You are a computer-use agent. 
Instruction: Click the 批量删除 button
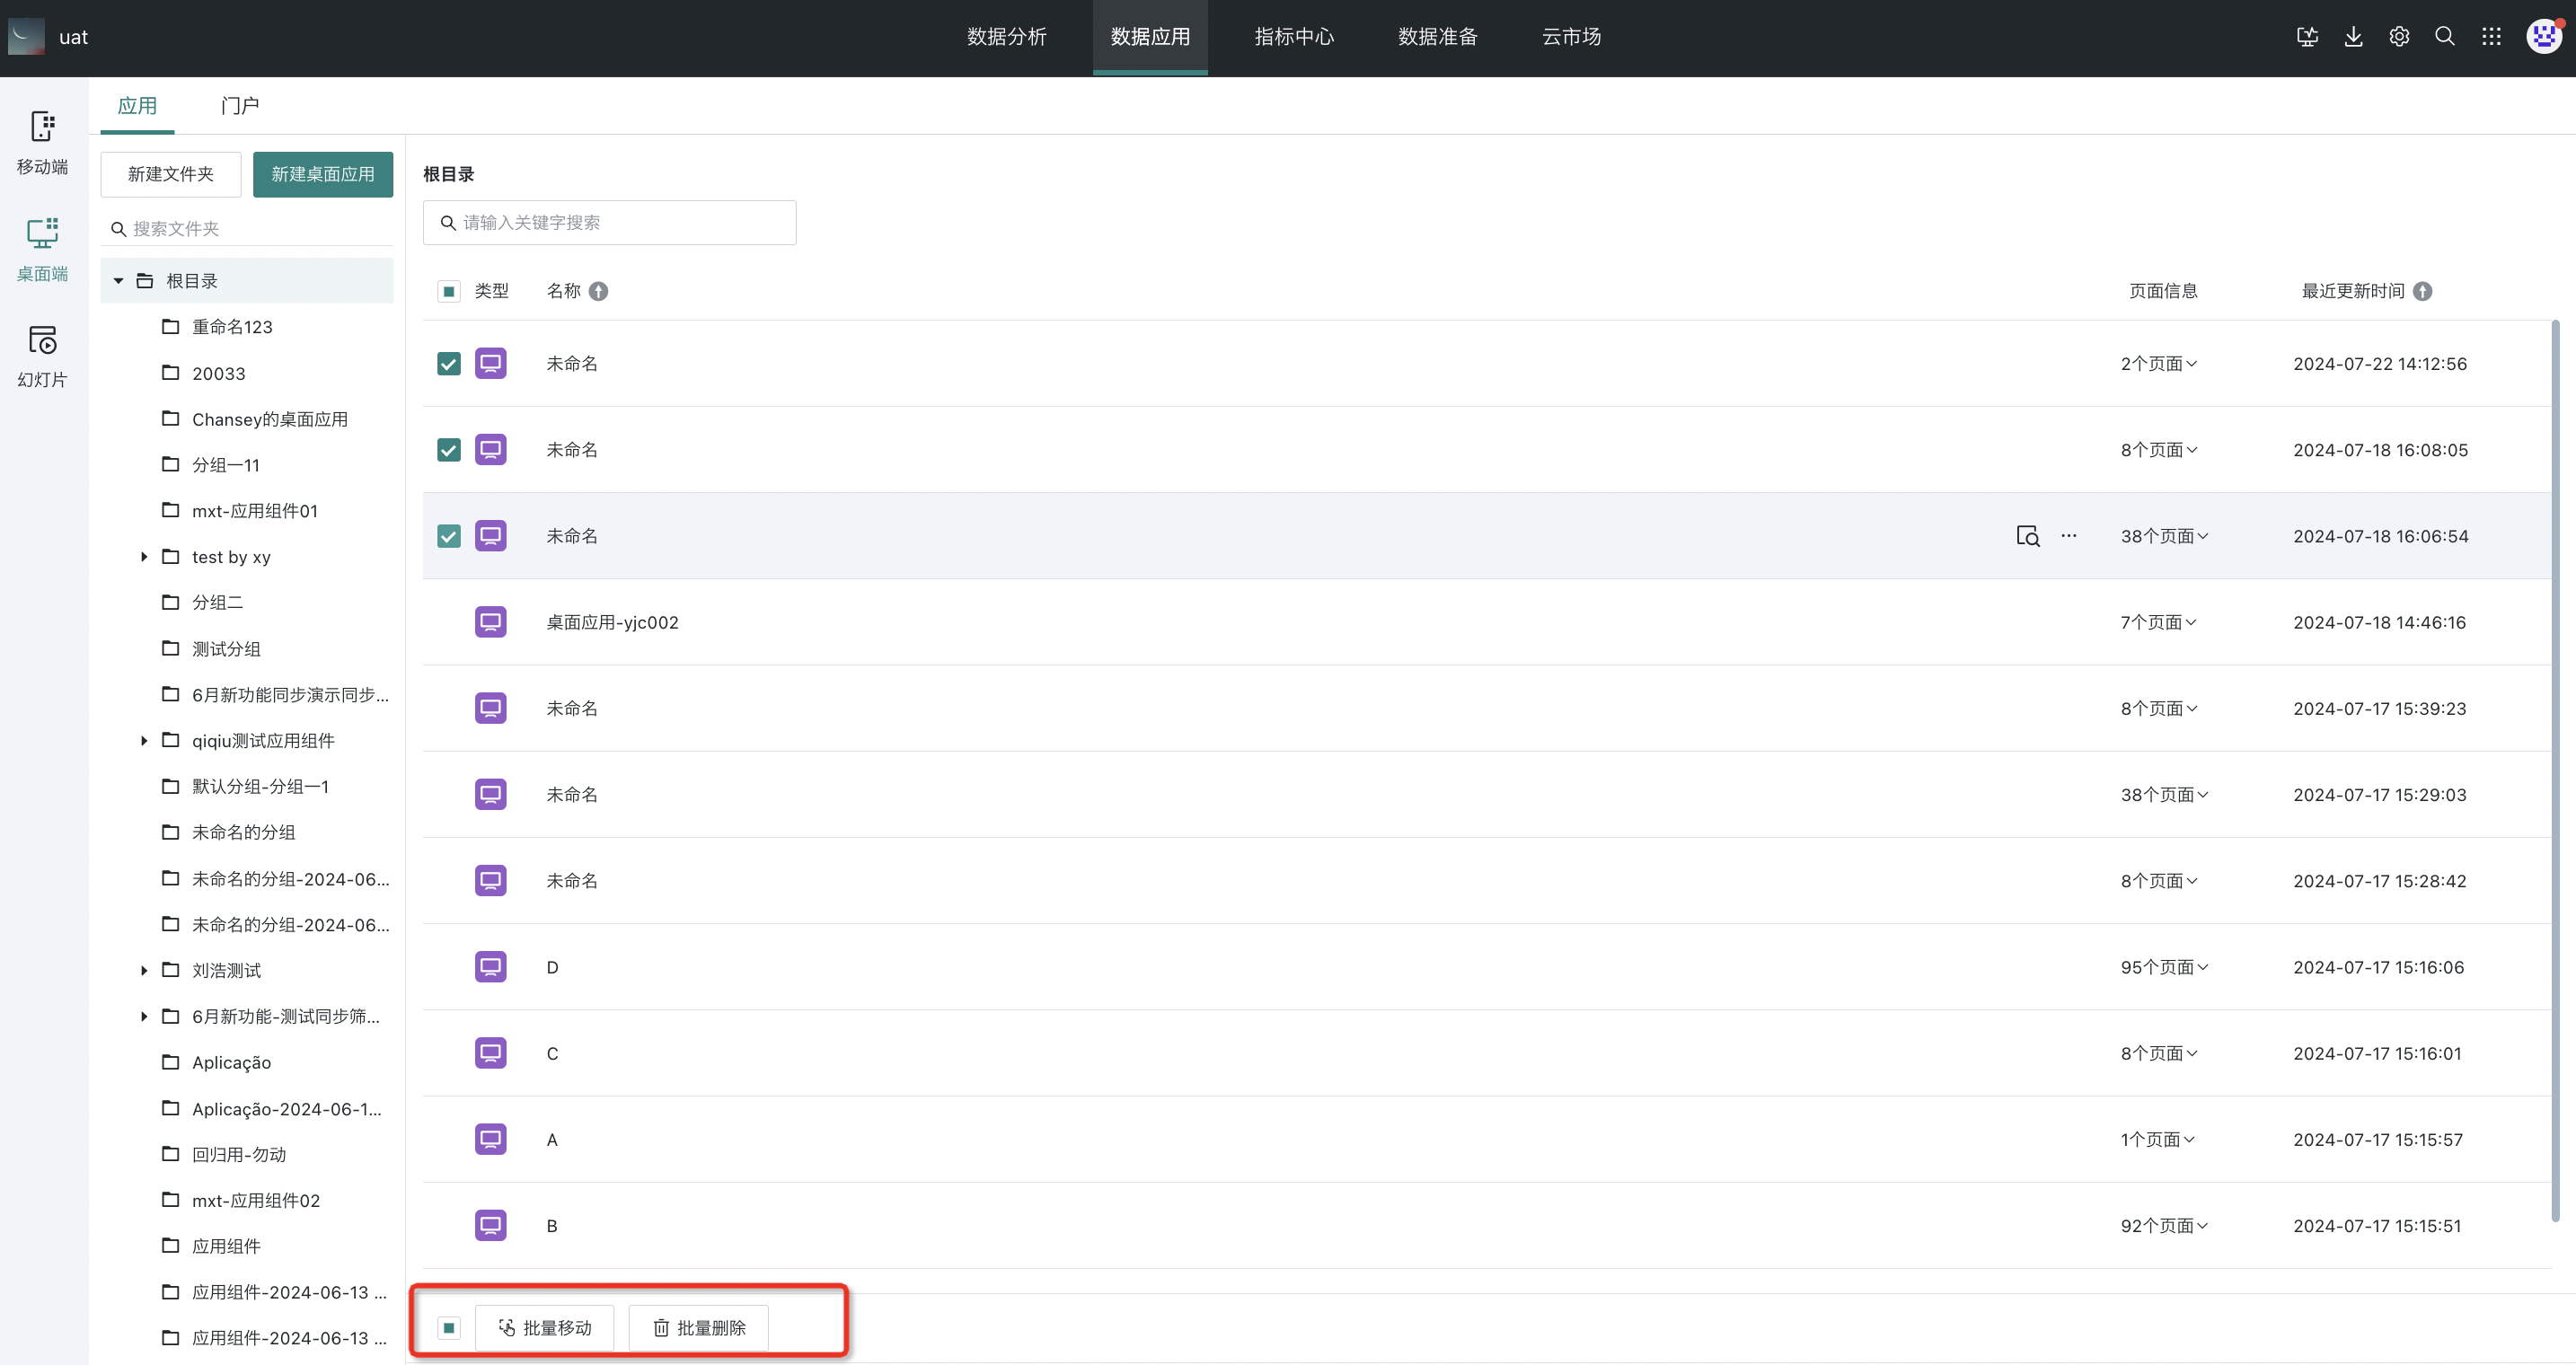coord(699,1327)
